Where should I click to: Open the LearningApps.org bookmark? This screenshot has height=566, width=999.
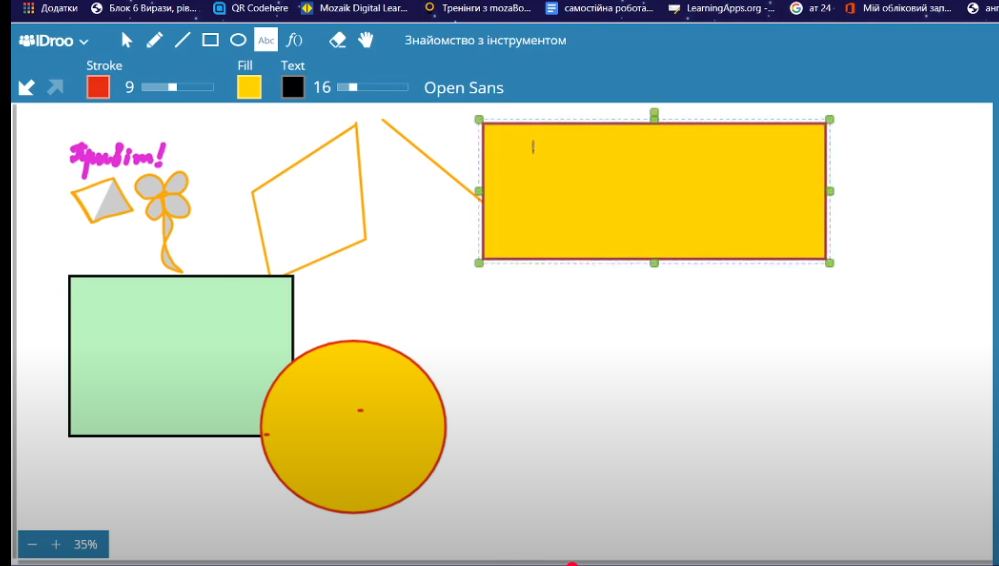point(722,8)
